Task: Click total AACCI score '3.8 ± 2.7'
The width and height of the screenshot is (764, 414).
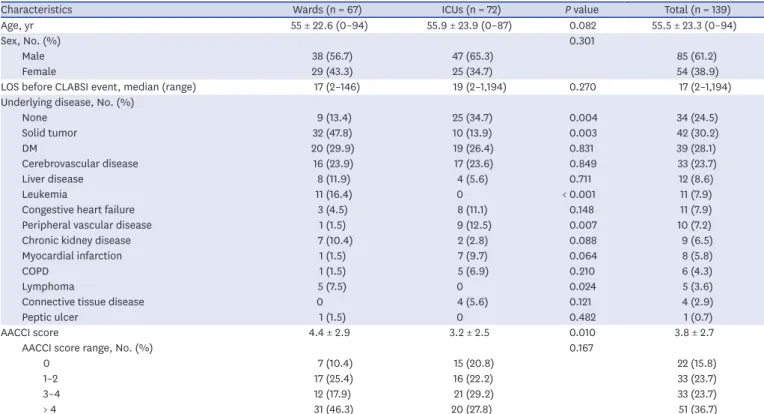Action: (x=694, y=333)
